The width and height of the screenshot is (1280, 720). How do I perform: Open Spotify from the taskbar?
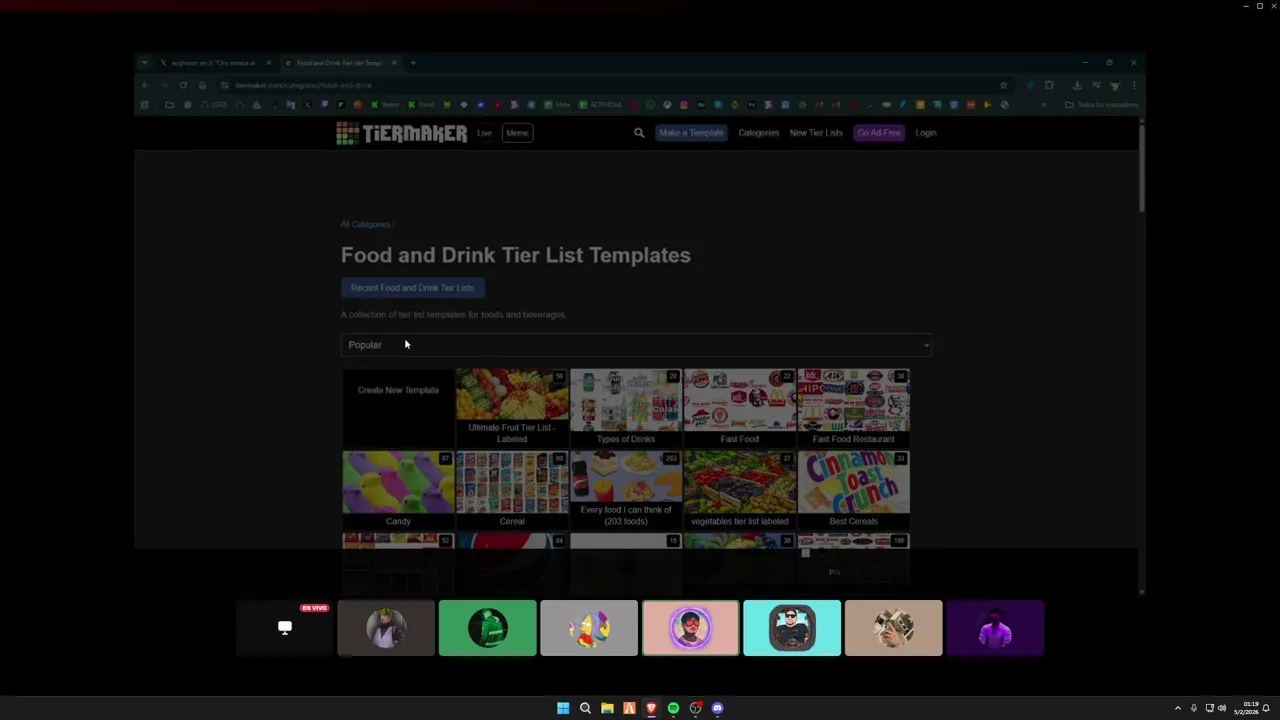673,708
